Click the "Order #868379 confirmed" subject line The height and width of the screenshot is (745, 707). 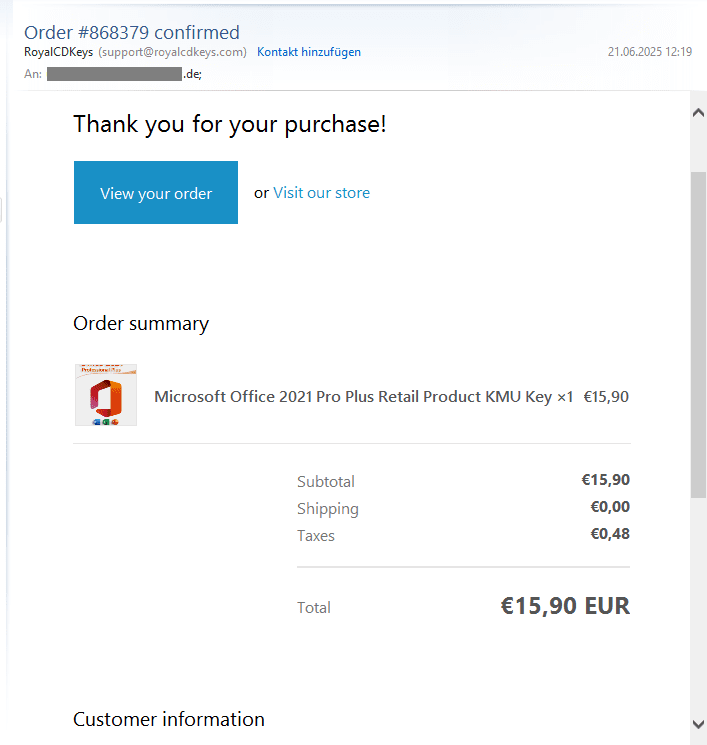point(132,33)
